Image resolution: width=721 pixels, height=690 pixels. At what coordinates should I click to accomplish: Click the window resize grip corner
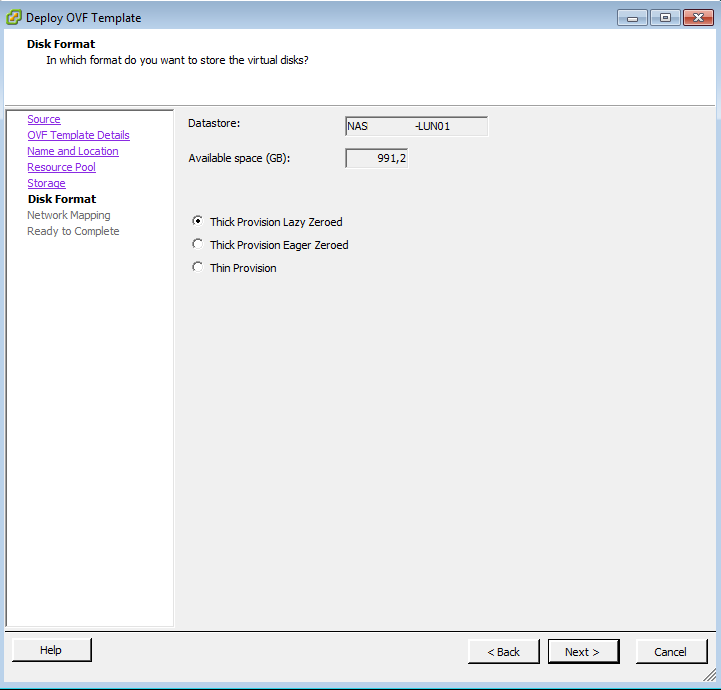[710, 675]
